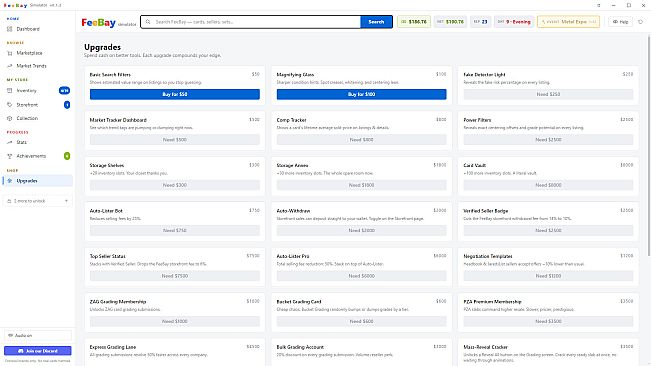The height and width of the screenshot is (366, 651).
Task: Click the REP 23 indicator
Action: pyautogui.click(x=481, y=22)
